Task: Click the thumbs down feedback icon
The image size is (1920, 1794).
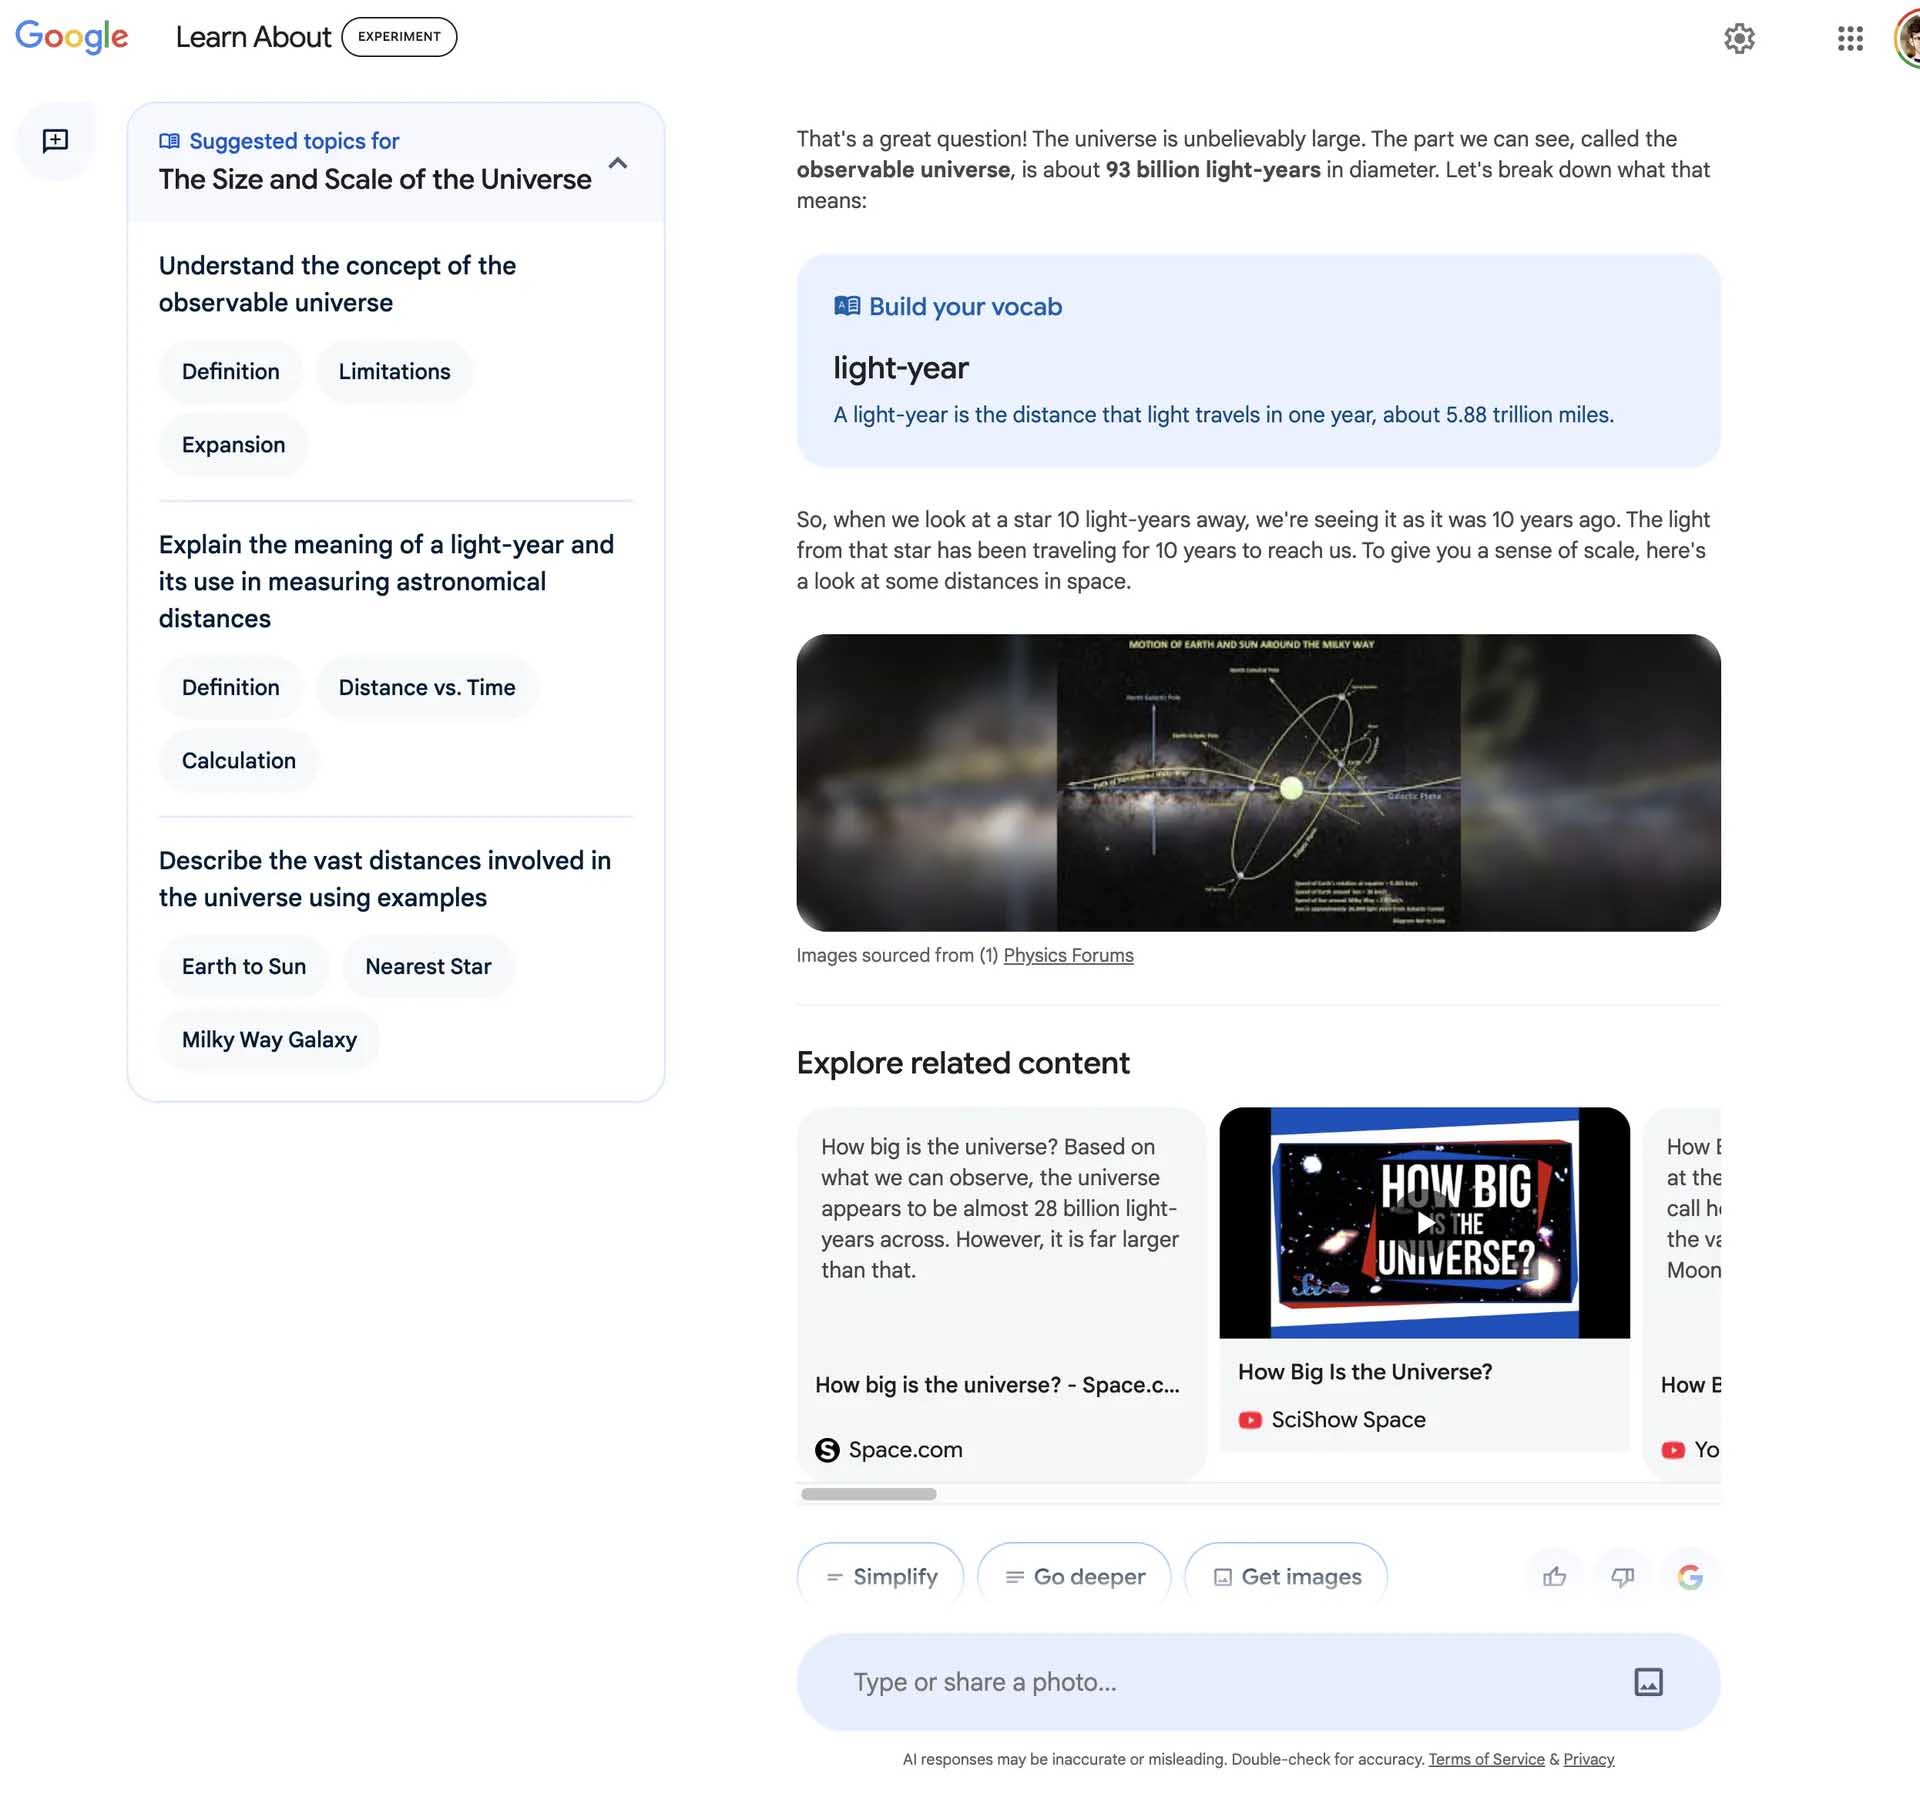Action: click(1620, 1575)
